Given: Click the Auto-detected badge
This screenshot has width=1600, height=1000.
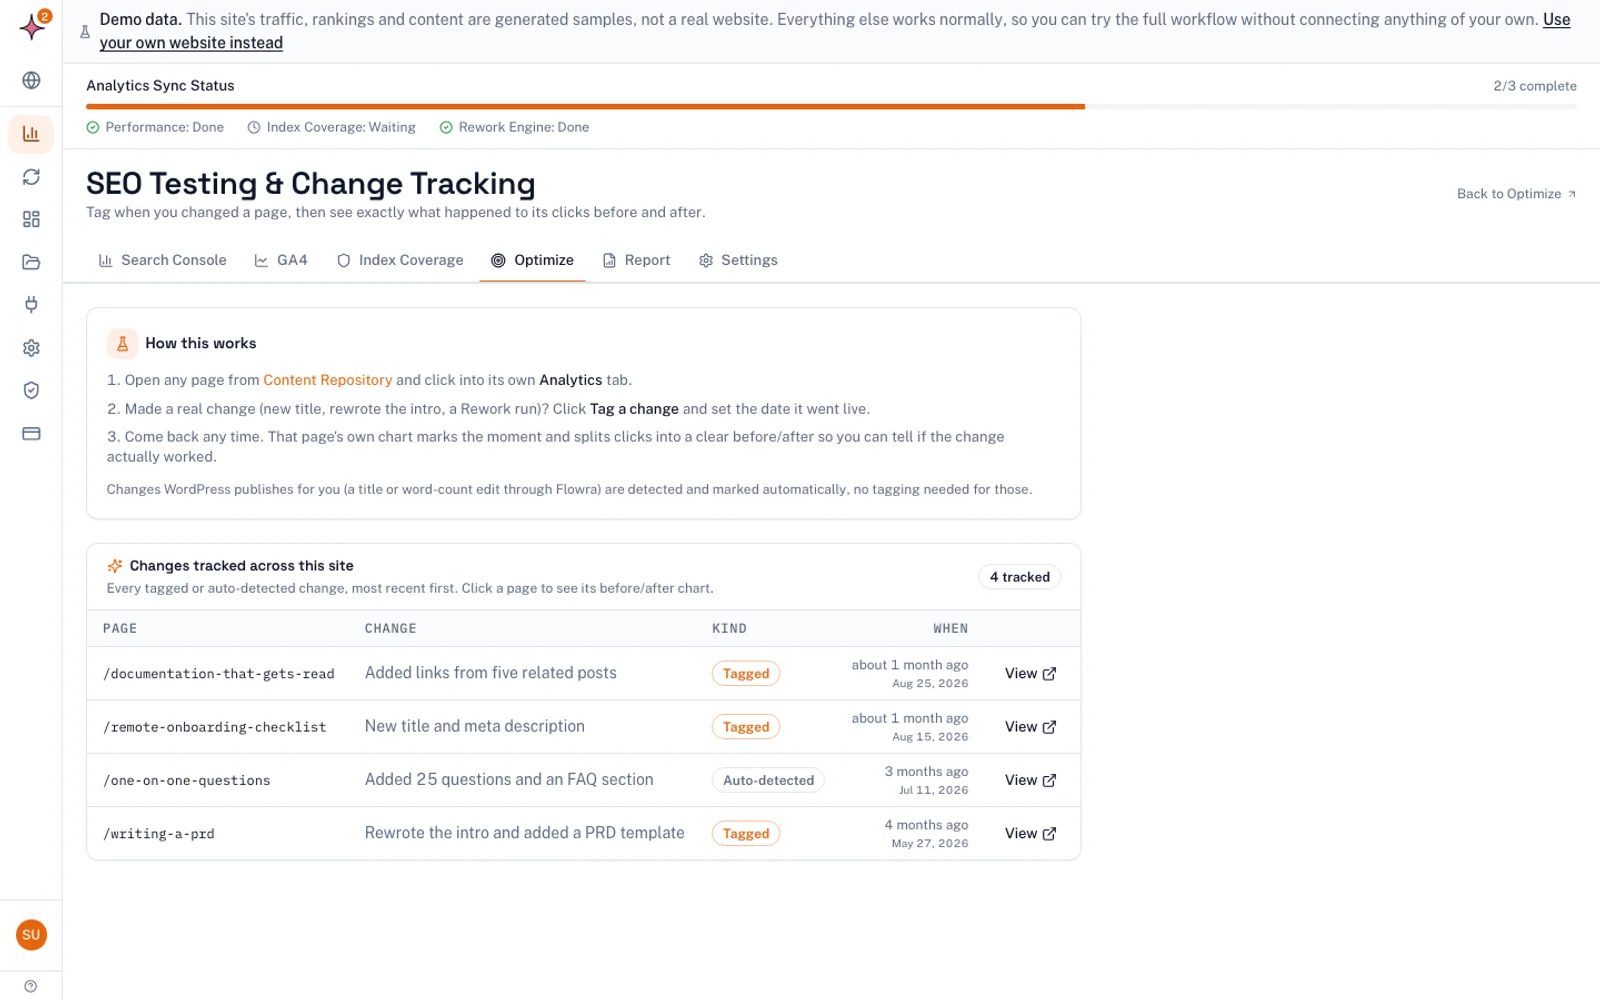Looking at the screenshot, I should pyautogui.click(x=768, y=780).
